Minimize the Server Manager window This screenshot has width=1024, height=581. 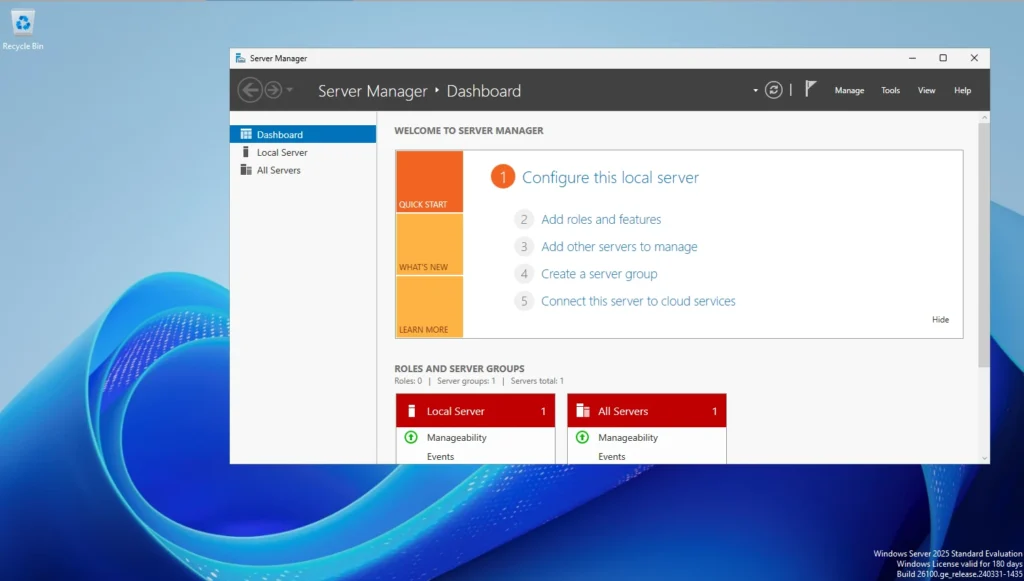(912, 58)
